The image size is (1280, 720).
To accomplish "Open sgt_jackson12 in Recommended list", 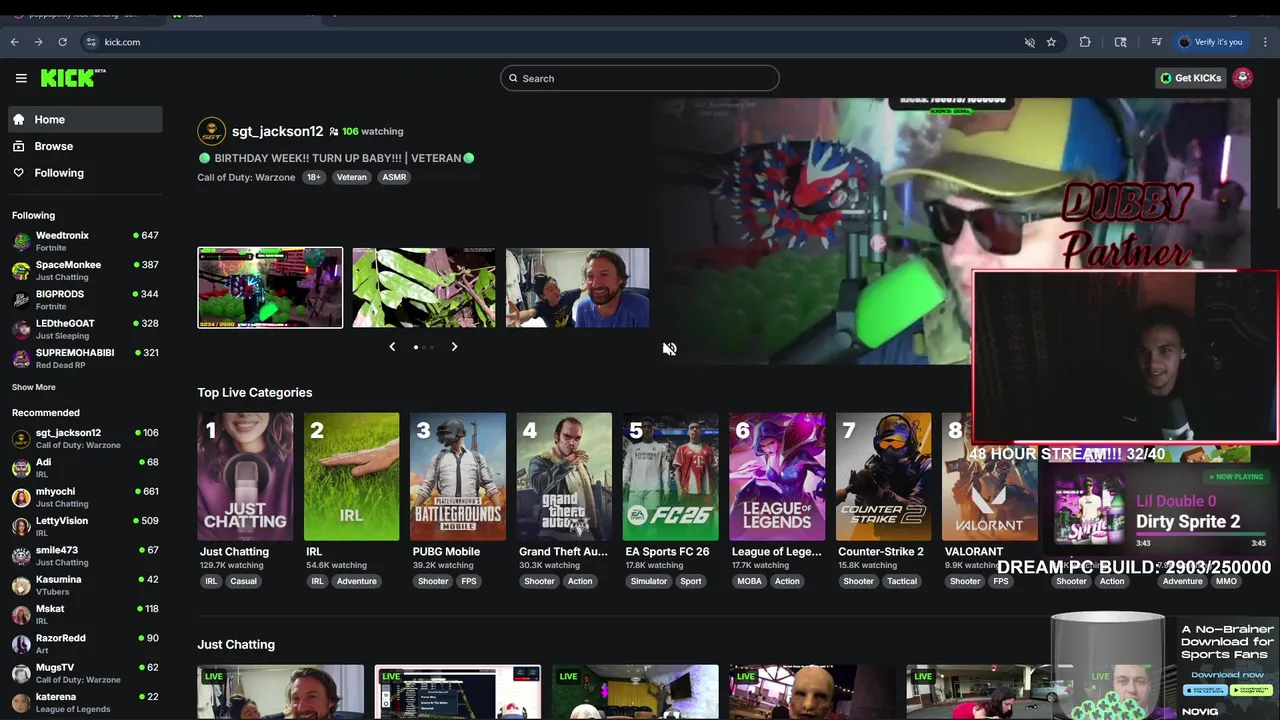I will pos(85,438).
